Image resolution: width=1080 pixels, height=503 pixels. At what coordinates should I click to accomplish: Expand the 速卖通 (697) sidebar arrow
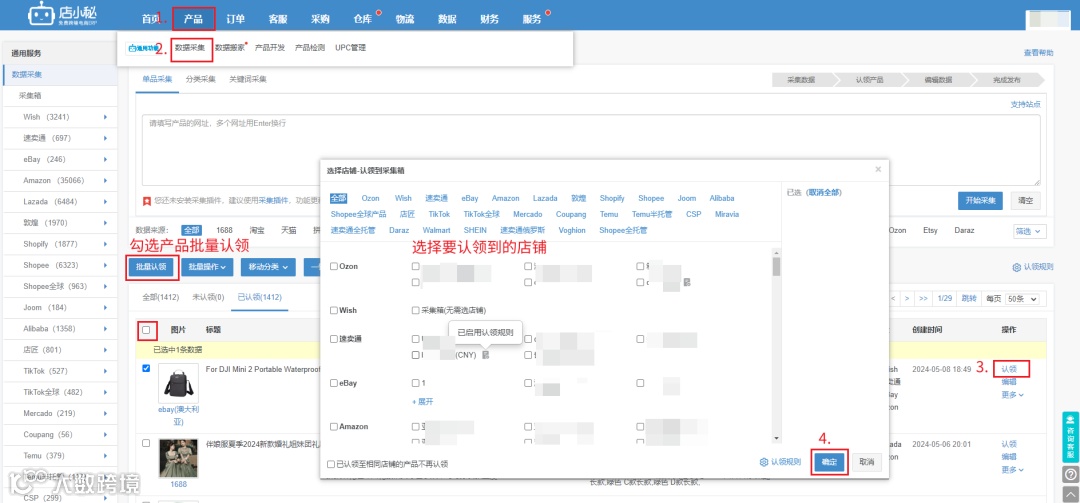(x=105, y=138)
